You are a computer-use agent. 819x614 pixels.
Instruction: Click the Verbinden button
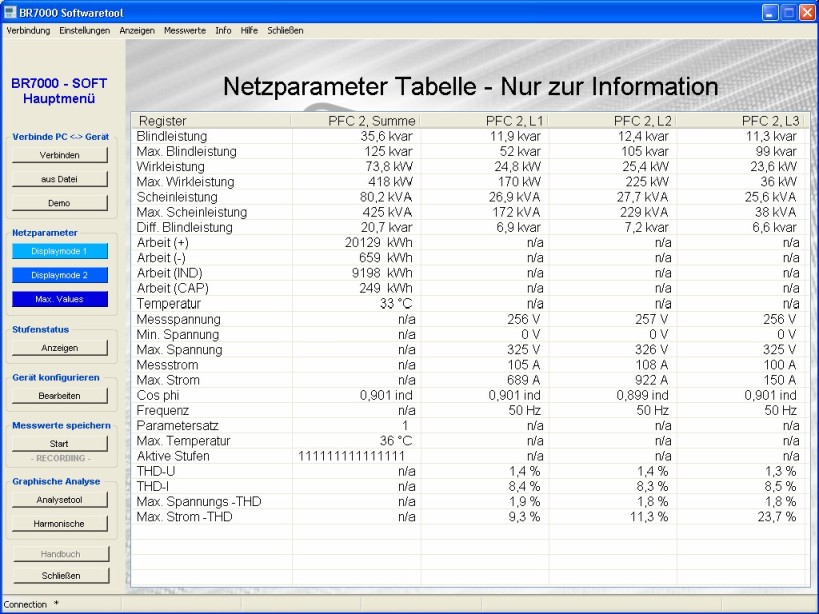click(60, 155)
